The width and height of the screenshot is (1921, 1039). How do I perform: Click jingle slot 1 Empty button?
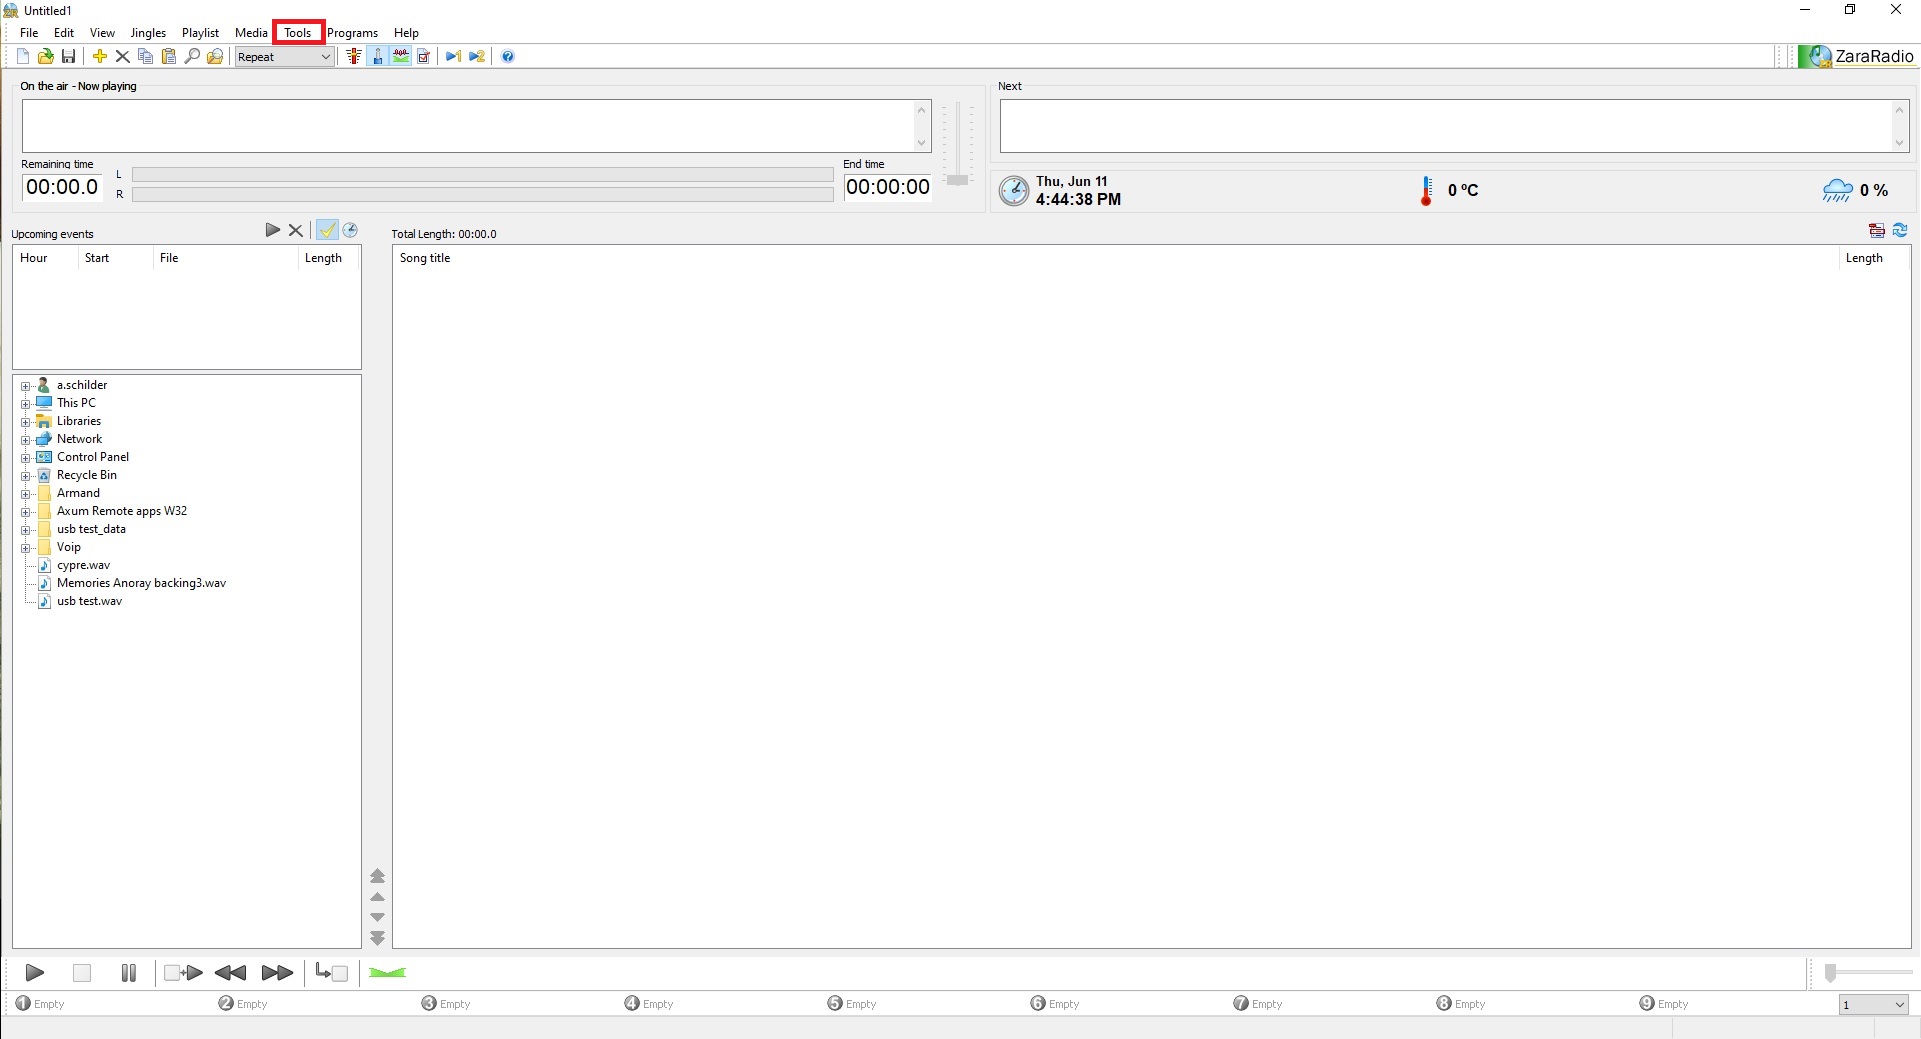click(40, 1004)
